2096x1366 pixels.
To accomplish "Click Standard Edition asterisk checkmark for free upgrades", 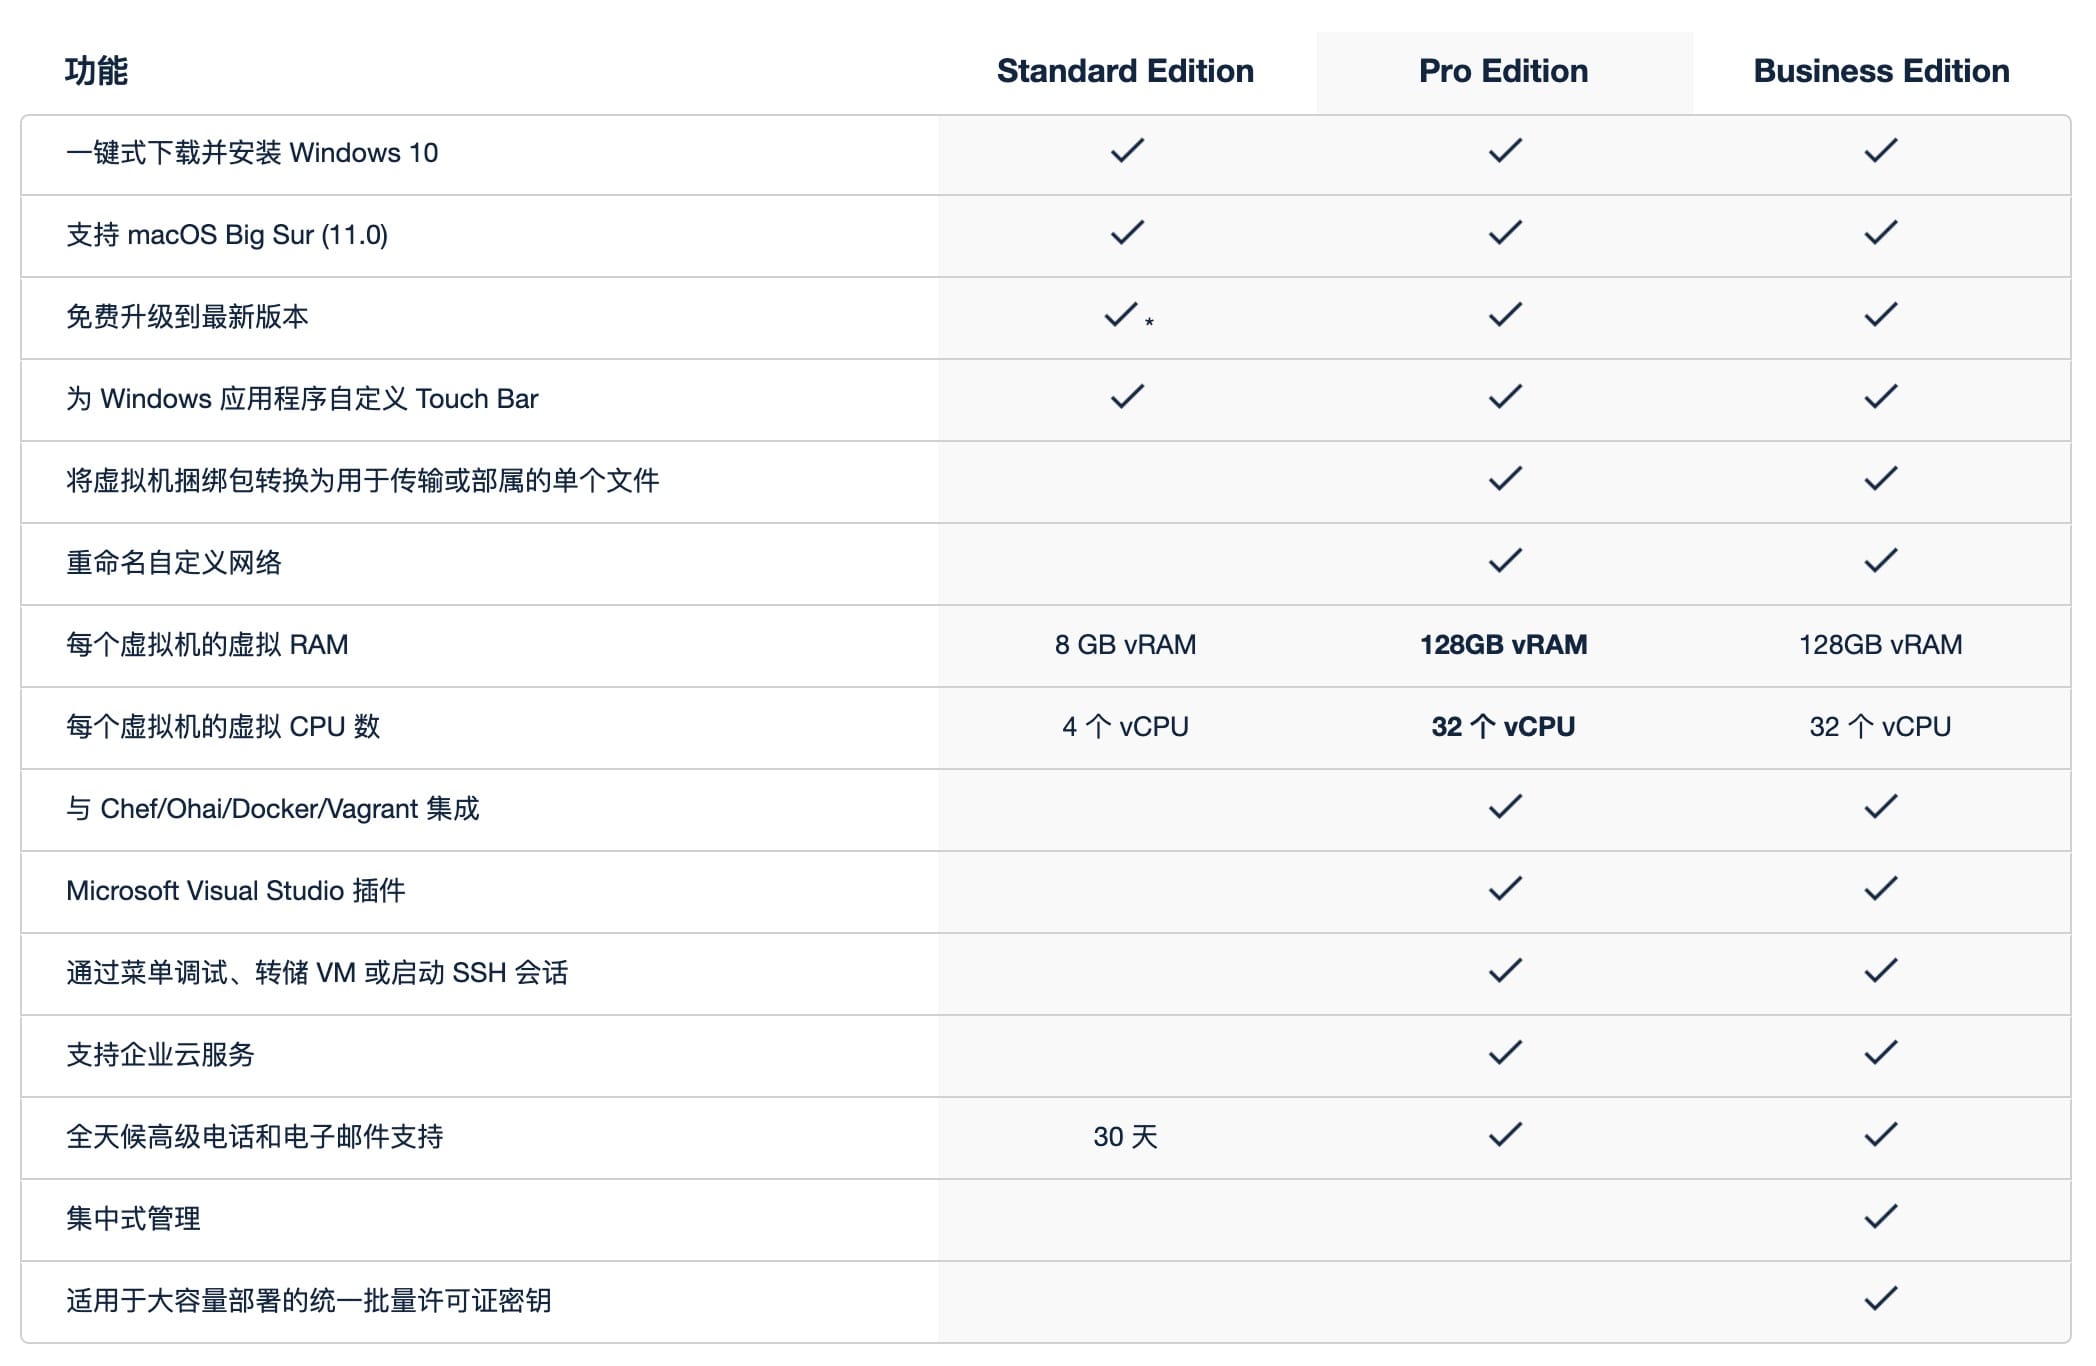I will point(1121,316).
